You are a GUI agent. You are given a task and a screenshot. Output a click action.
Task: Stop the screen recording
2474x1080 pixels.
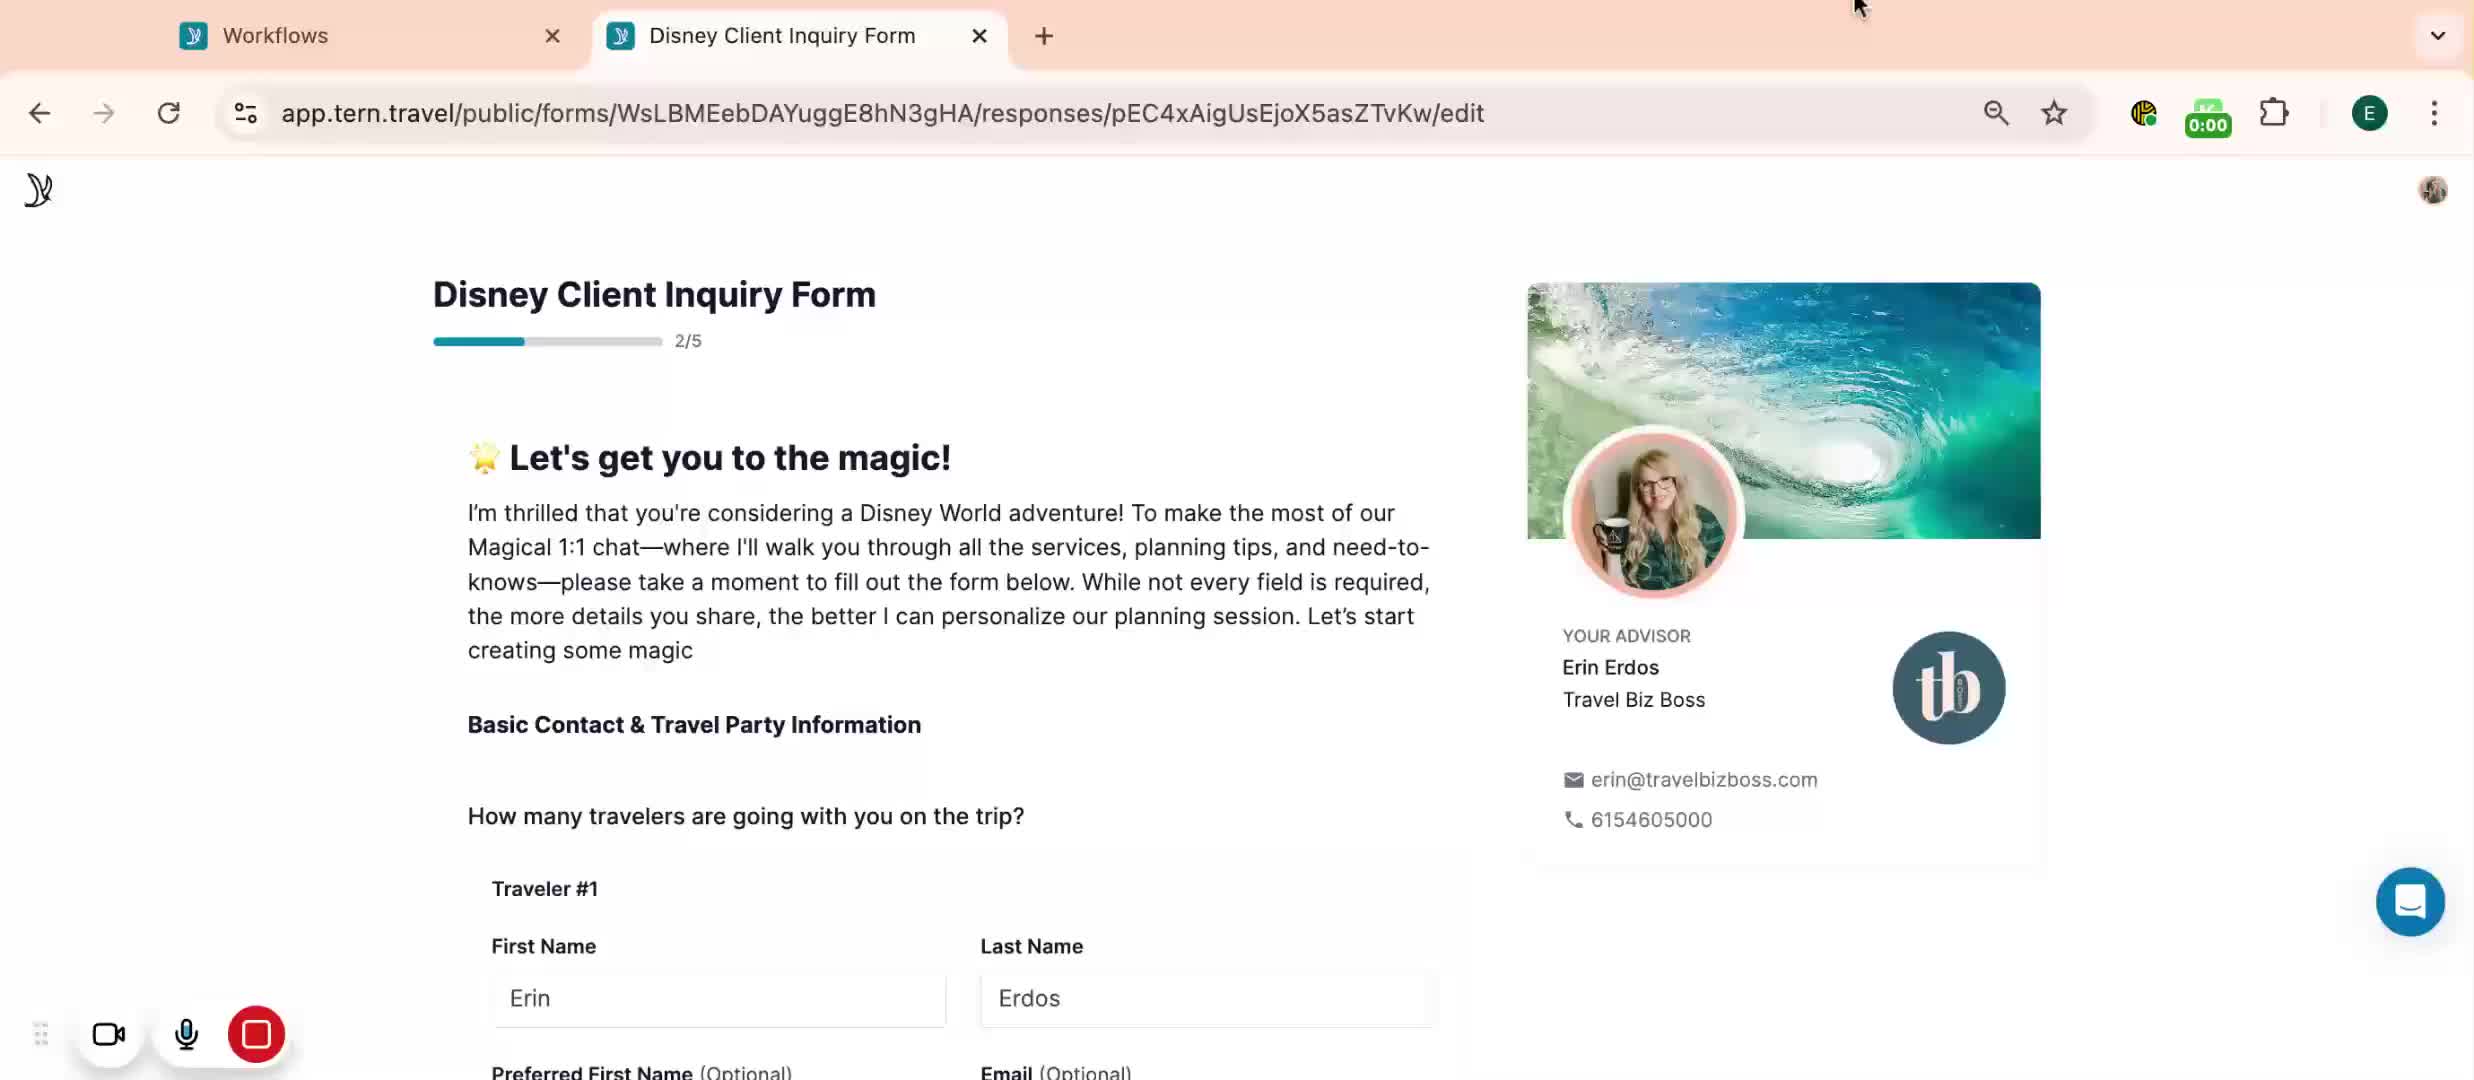(x=256, y=1034)
